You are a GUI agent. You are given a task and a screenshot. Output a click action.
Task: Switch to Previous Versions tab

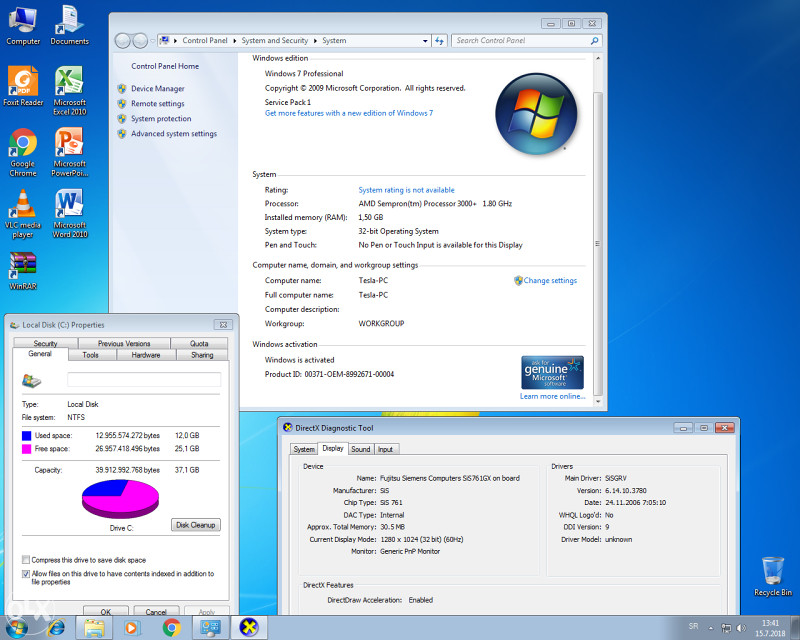(124, 343)
